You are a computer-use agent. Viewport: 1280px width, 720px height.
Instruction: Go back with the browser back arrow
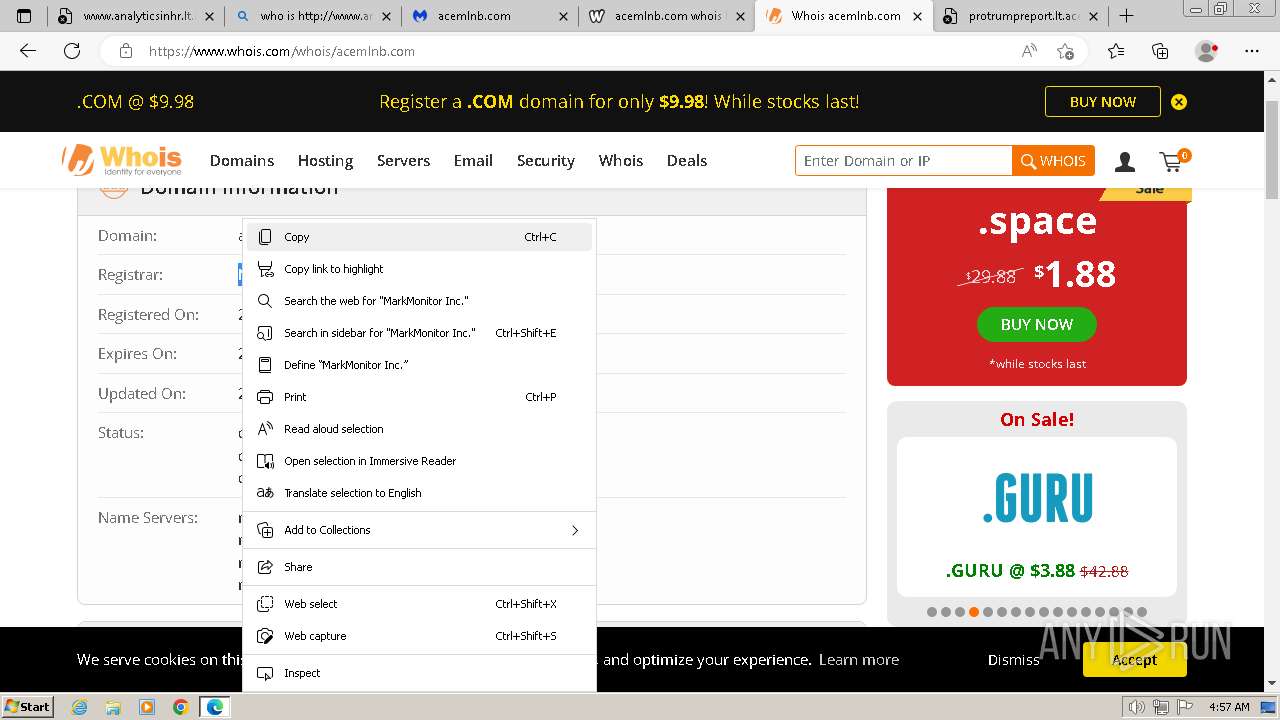point(28,51)
